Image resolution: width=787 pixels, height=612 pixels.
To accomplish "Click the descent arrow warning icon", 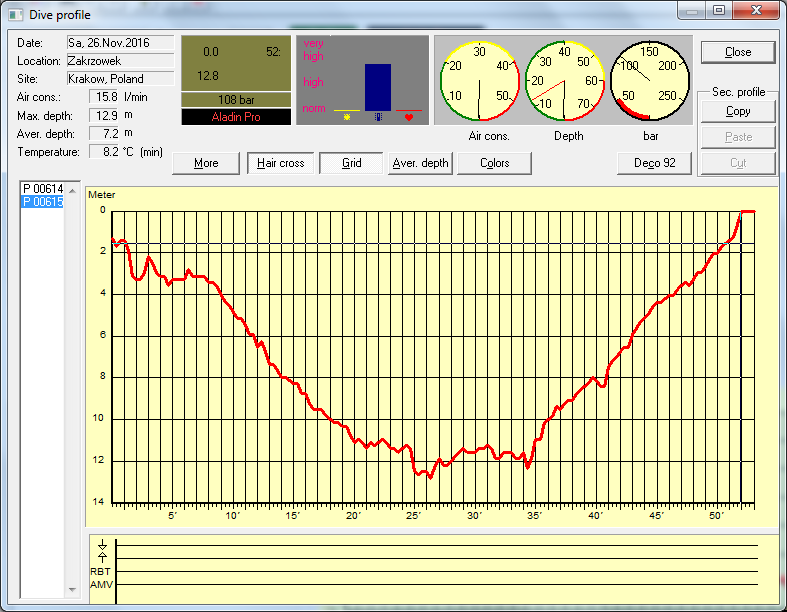I will [102, 545].
